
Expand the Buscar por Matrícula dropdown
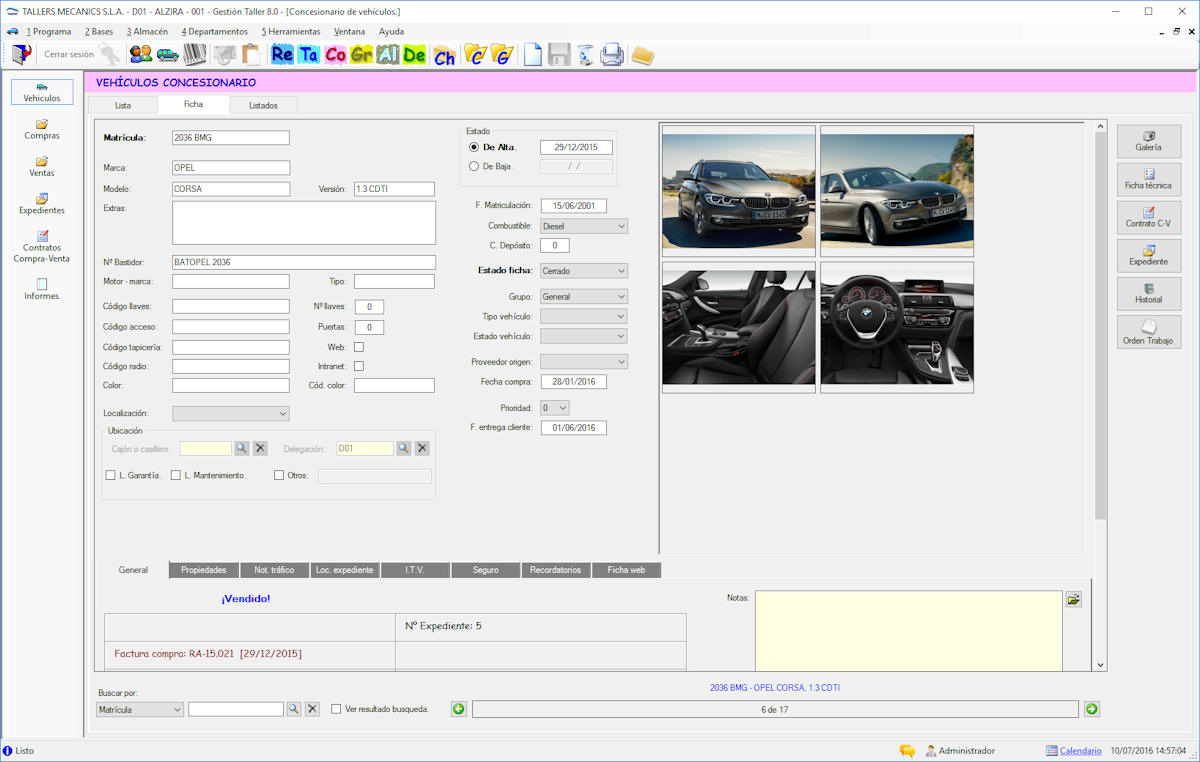pyautogui.click(x=177, y=709)
